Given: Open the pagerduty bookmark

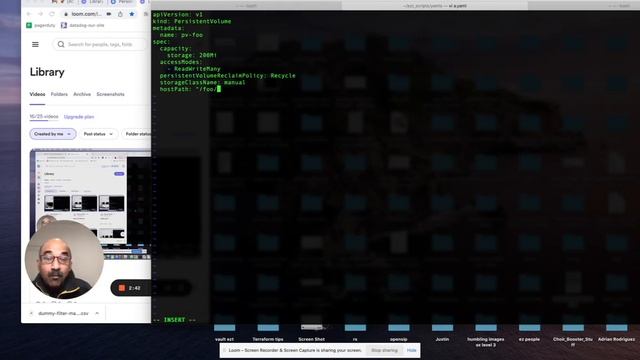Looking at the screenshot, I should pos(40,25).
